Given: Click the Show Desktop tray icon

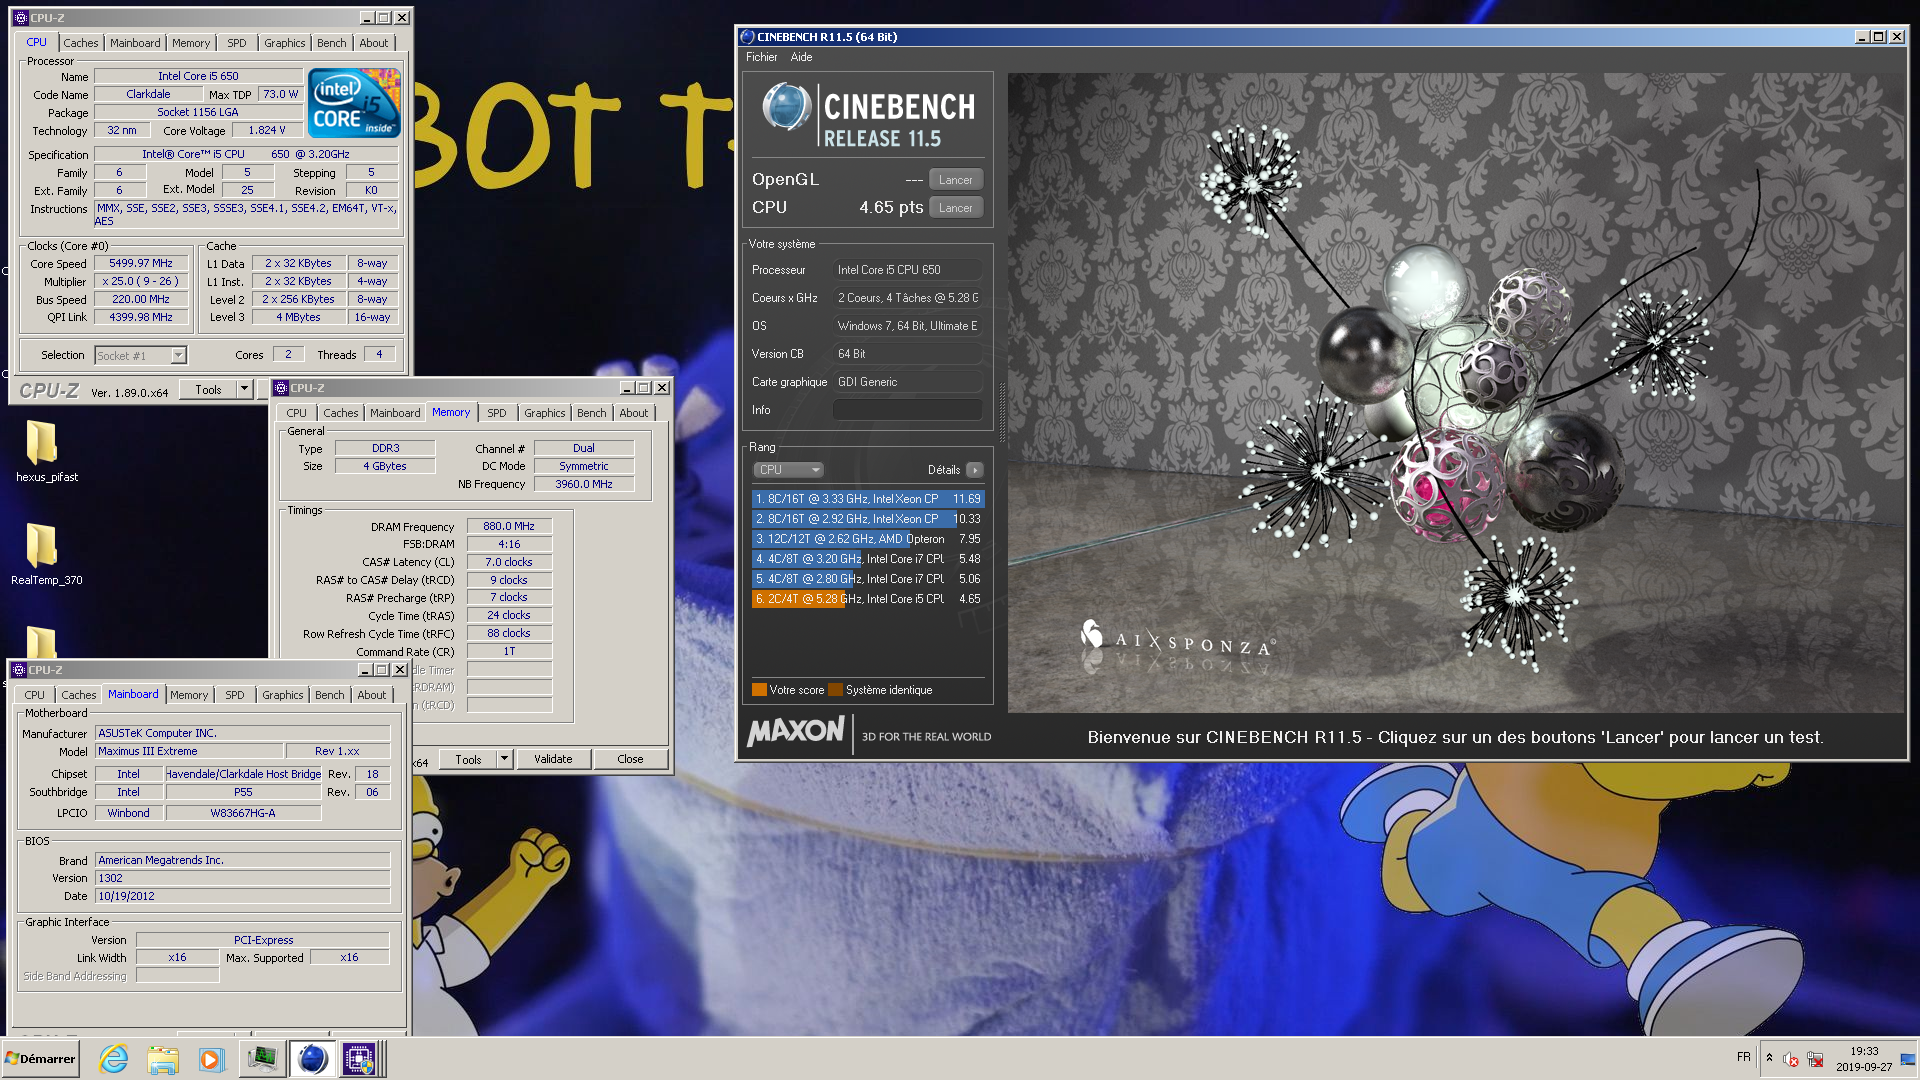Looking at the screenshot, I should point(1908,1058).
